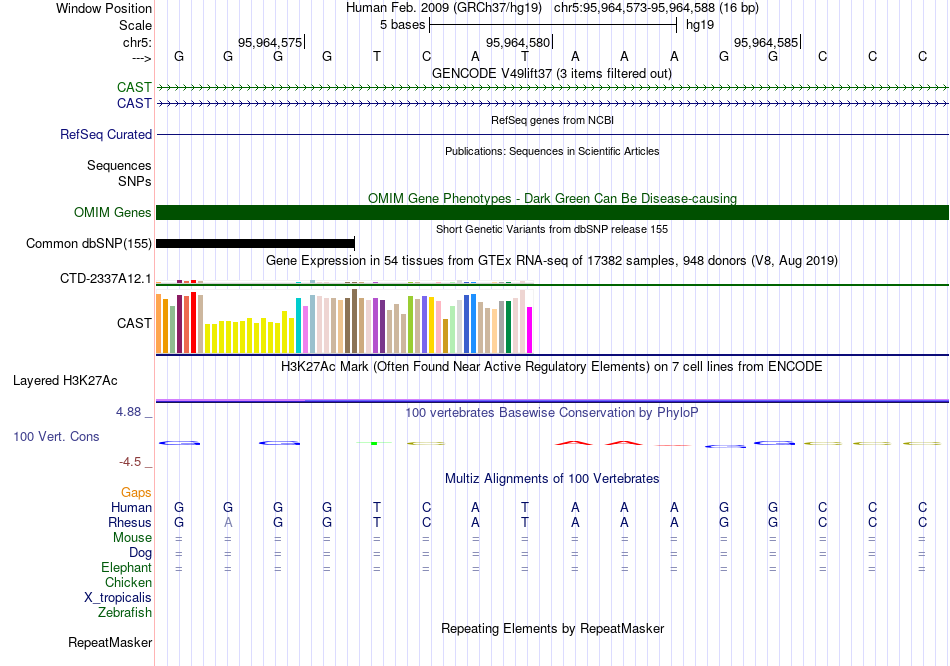Click the green CAST GENCODE gene label
This screenshot has height=666, width=950.
pos(134,87)
